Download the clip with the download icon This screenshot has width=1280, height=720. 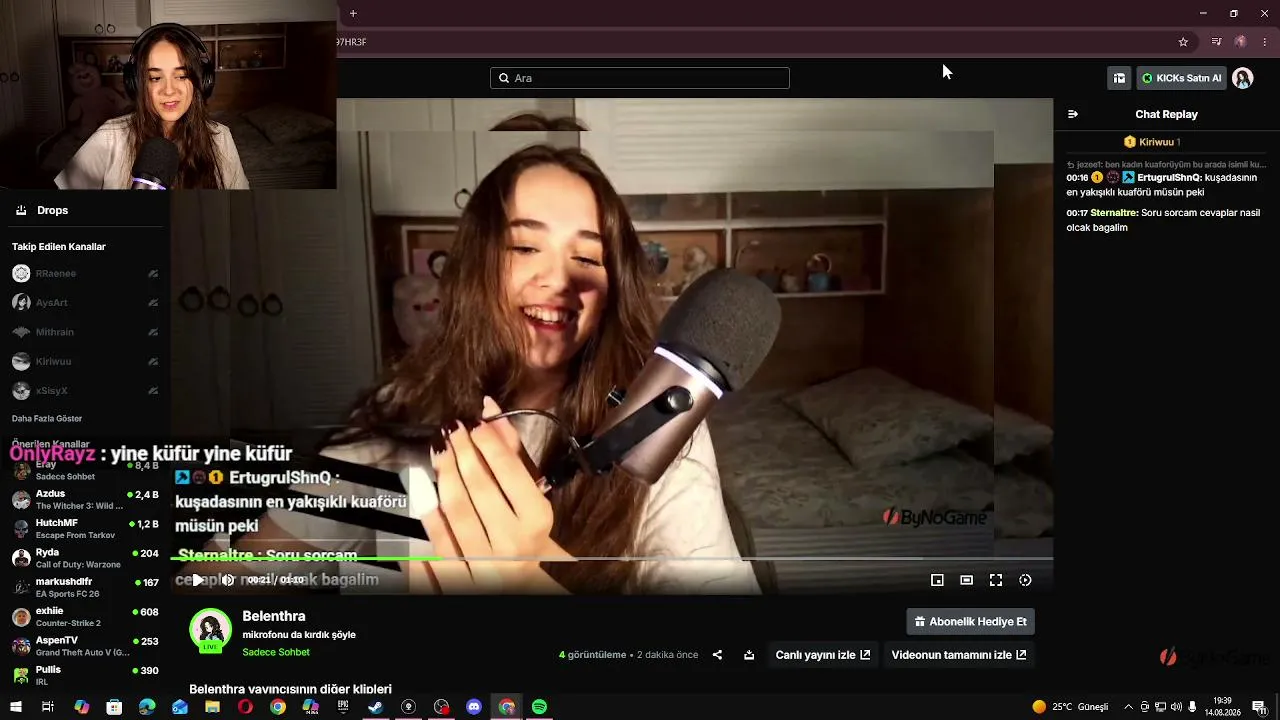749,655
